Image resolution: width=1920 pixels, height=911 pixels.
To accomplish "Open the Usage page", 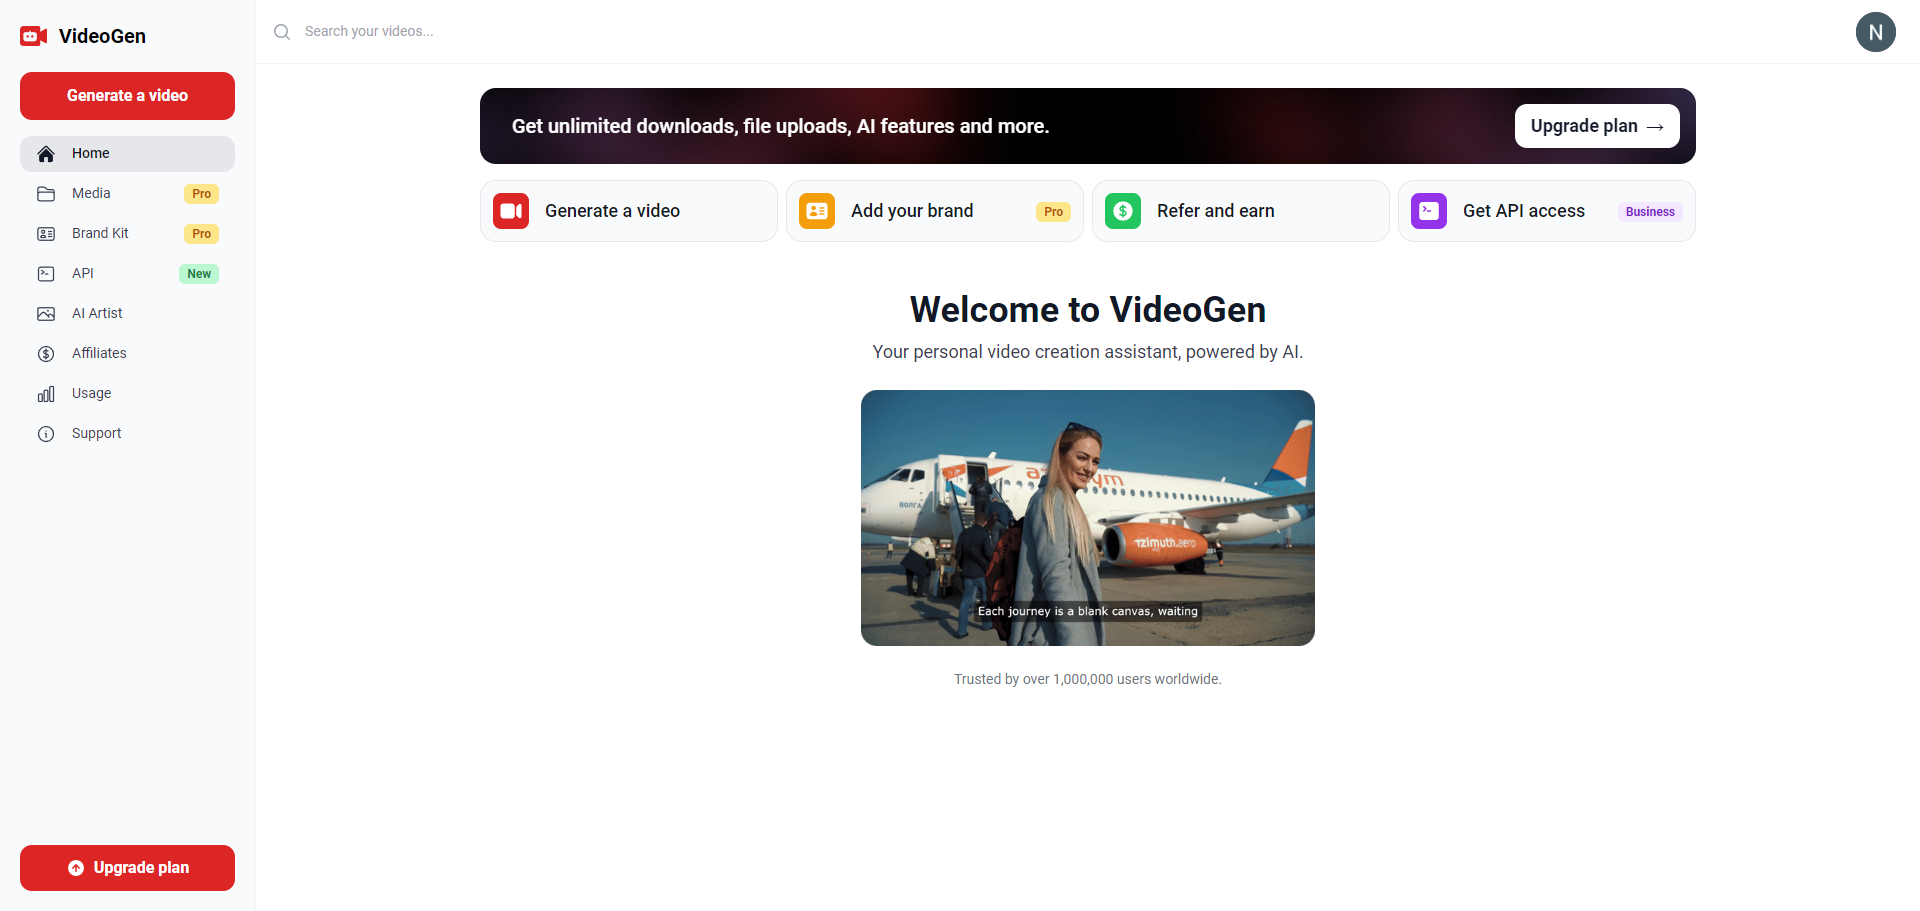I will [127, 394].
